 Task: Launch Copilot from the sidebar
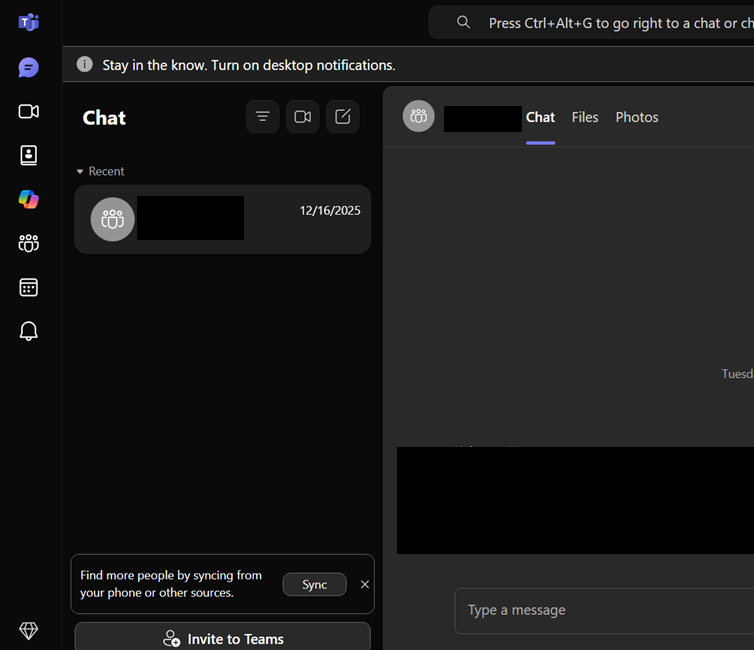pyautogui.click(x=28, y=199)
